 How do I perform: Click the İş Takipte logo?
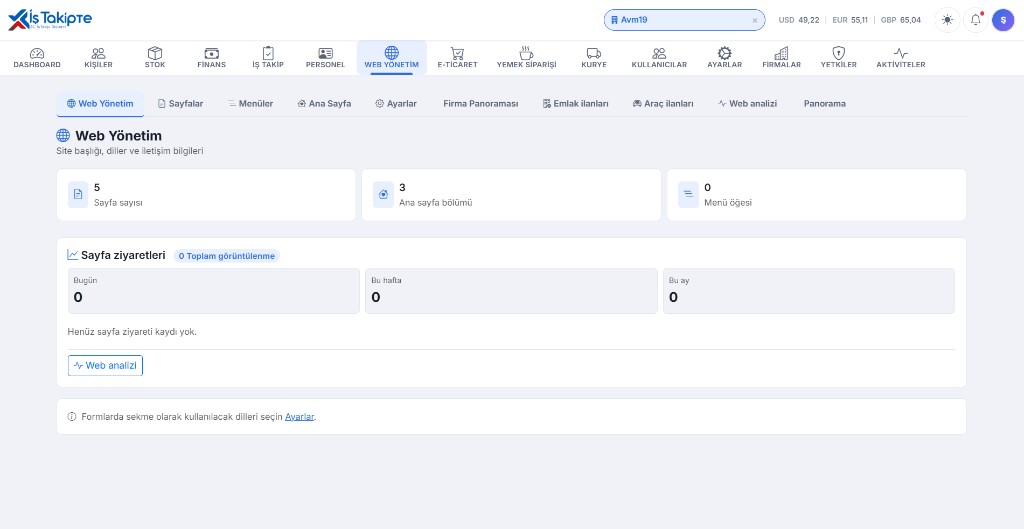click(50, 20)
